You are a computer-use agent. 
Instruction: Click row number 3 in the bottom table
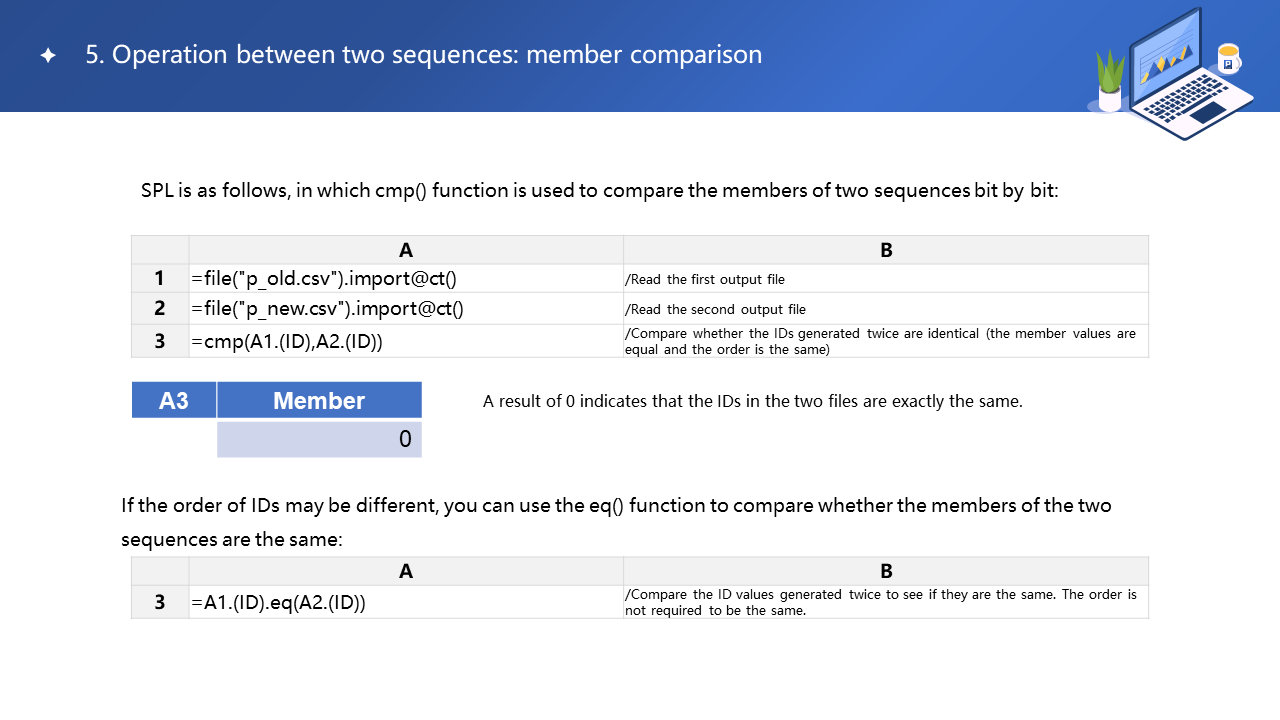(160, 603)
